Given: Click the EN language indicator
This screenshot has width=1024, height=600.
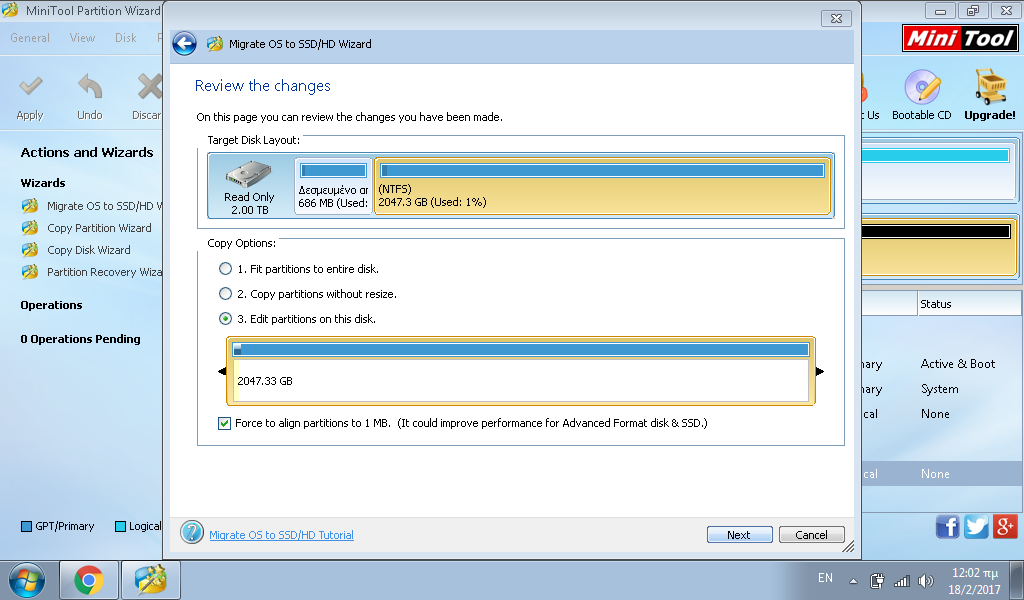Looking at the screenshot, I should pyautogui.click(x=825, y=578).
